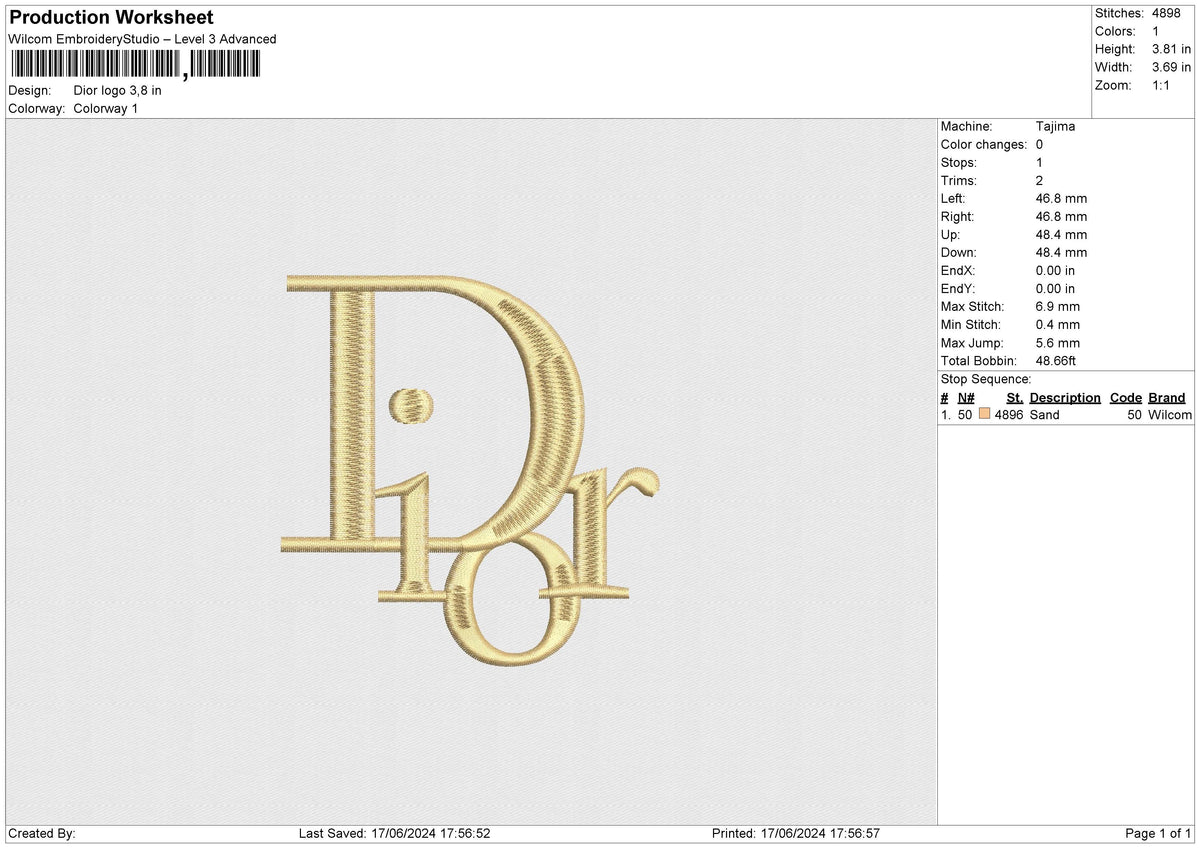Viewport: 1200px width, 848px height.
Task: Click the EndY value 0.00 in
Action: point(1056,289)
